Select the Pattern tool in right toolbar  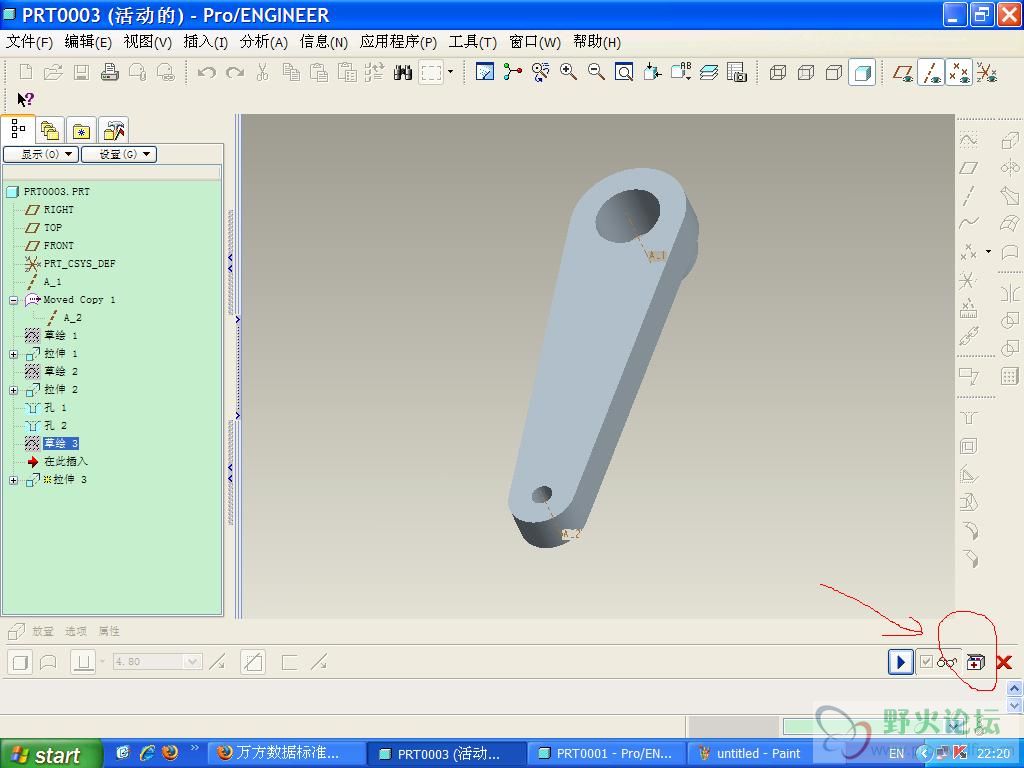click(x=1010, y=376)
